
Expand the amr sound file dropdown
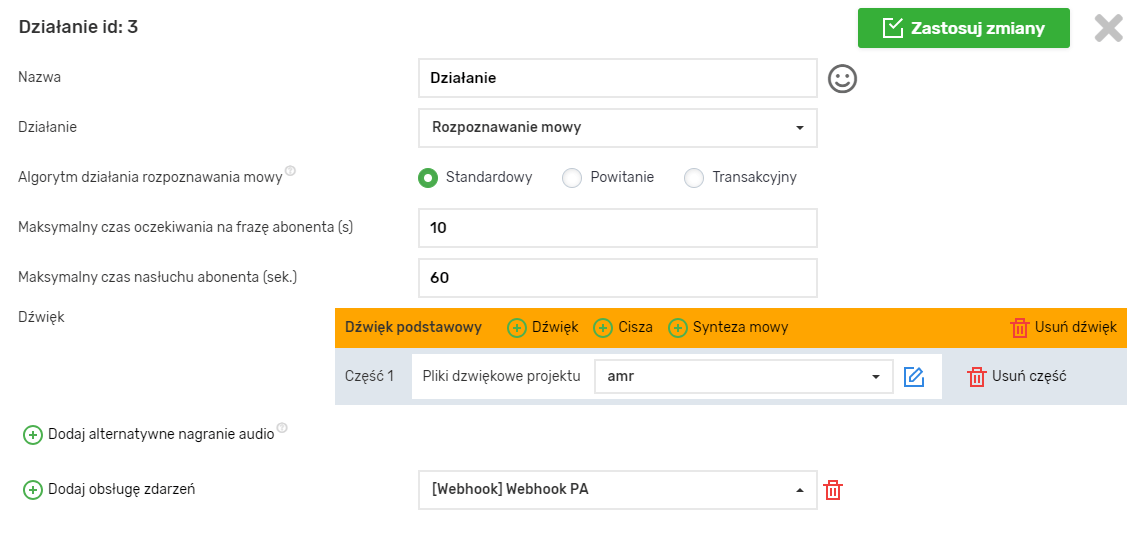[743, 377]
